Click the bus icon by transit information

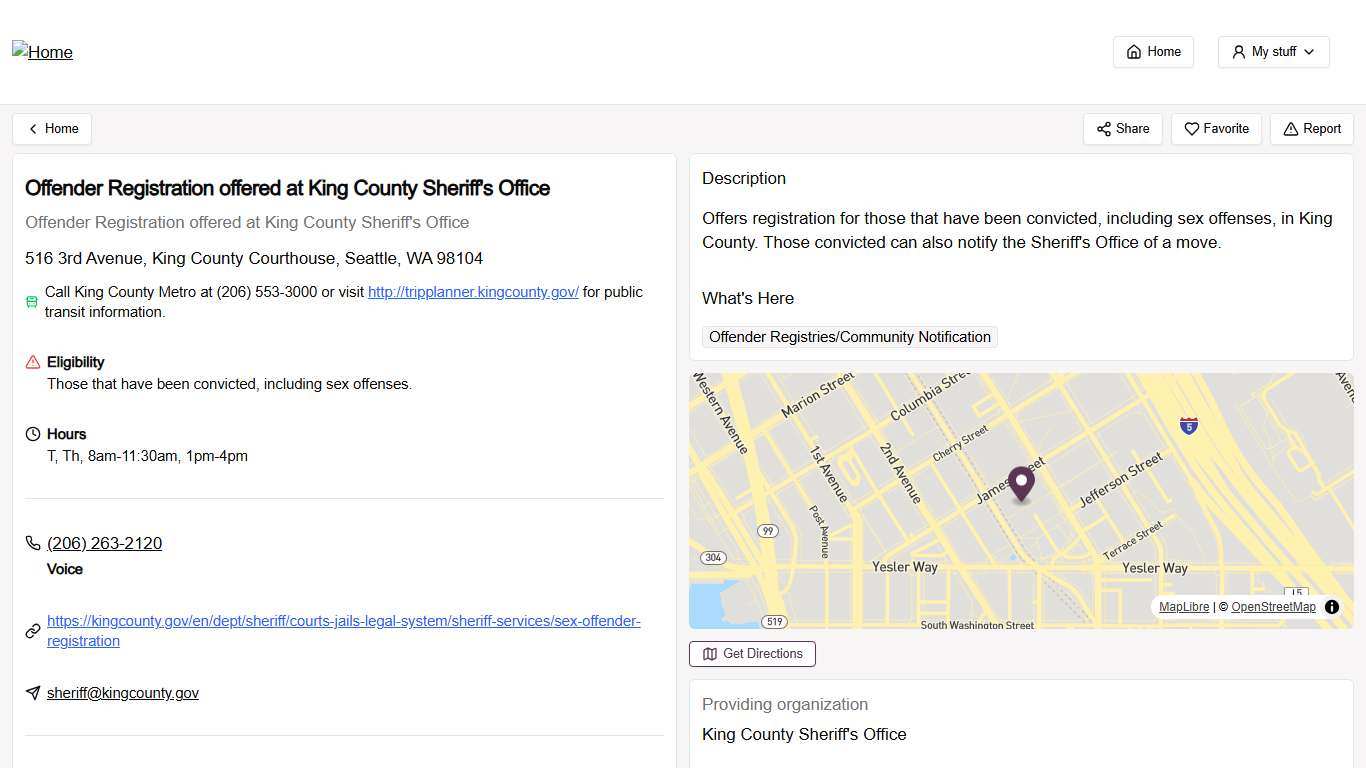[31, 301]
